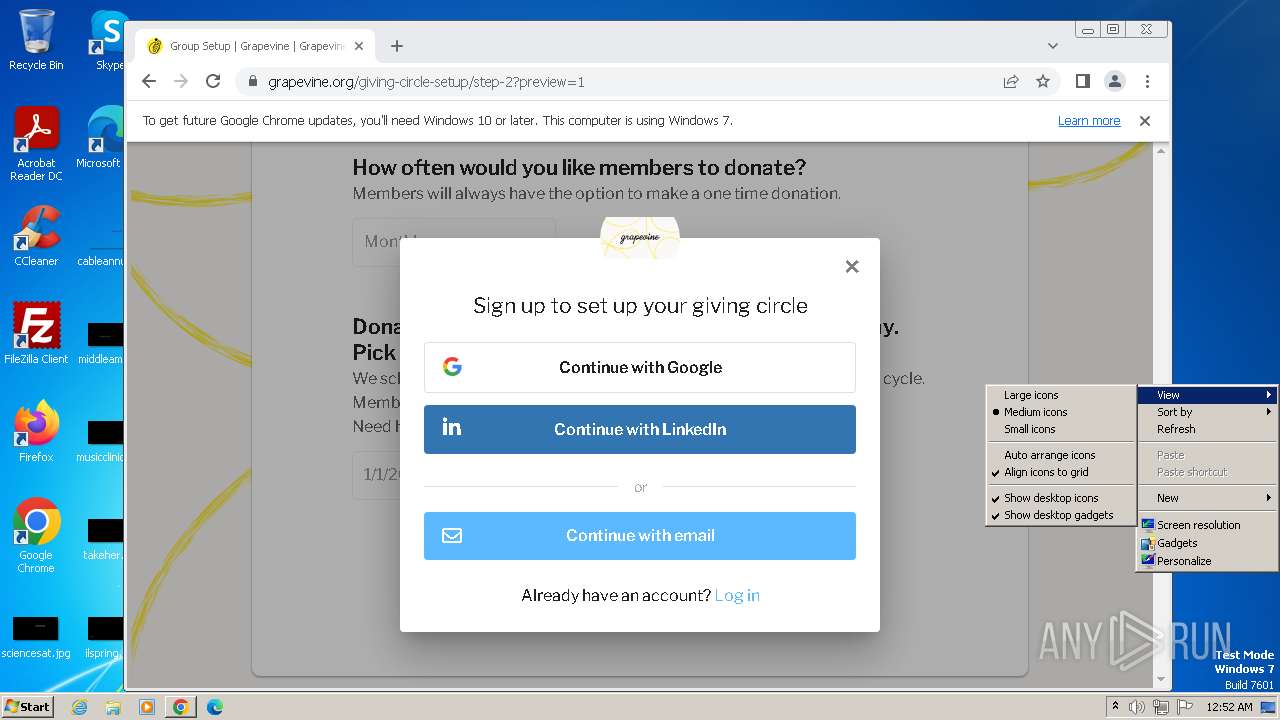1280x720 pixels.
Task: Expand the New submenu
Action: [1207, 498]
